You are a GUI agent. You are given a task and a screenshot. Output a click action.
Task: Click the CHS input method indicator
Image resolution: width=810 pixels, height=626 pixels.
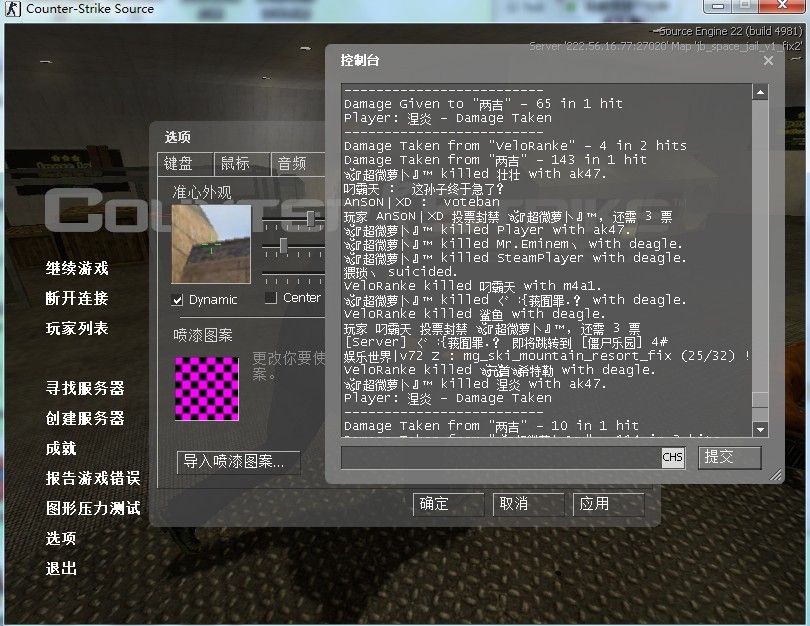click(672, 457)
